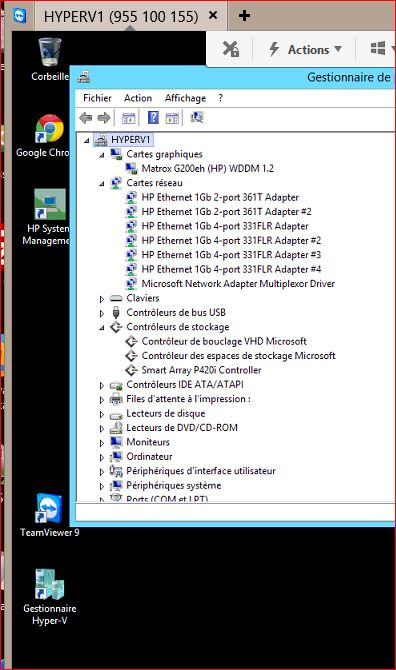The width and height of the screenshot is (396, 670).
Task: Close the HYPERV1 session tab
Action: [x=213, y=16]
